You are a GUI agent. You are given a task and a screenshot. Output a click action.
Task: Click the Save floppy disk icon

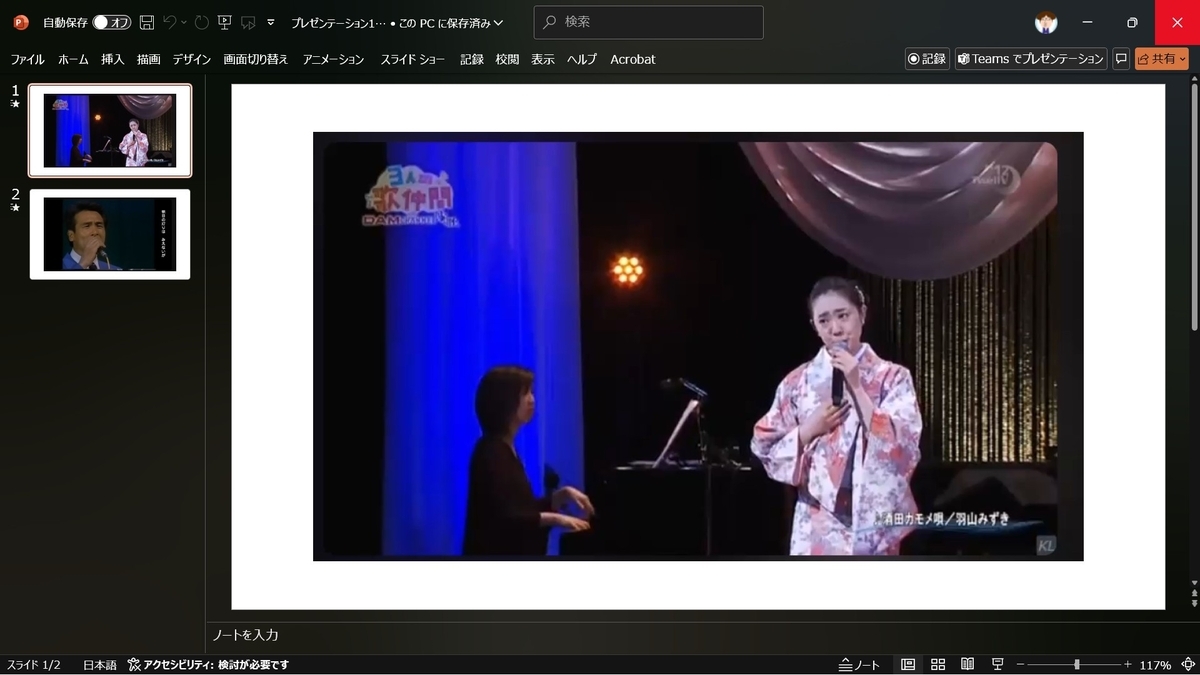[x=147, y=22]
